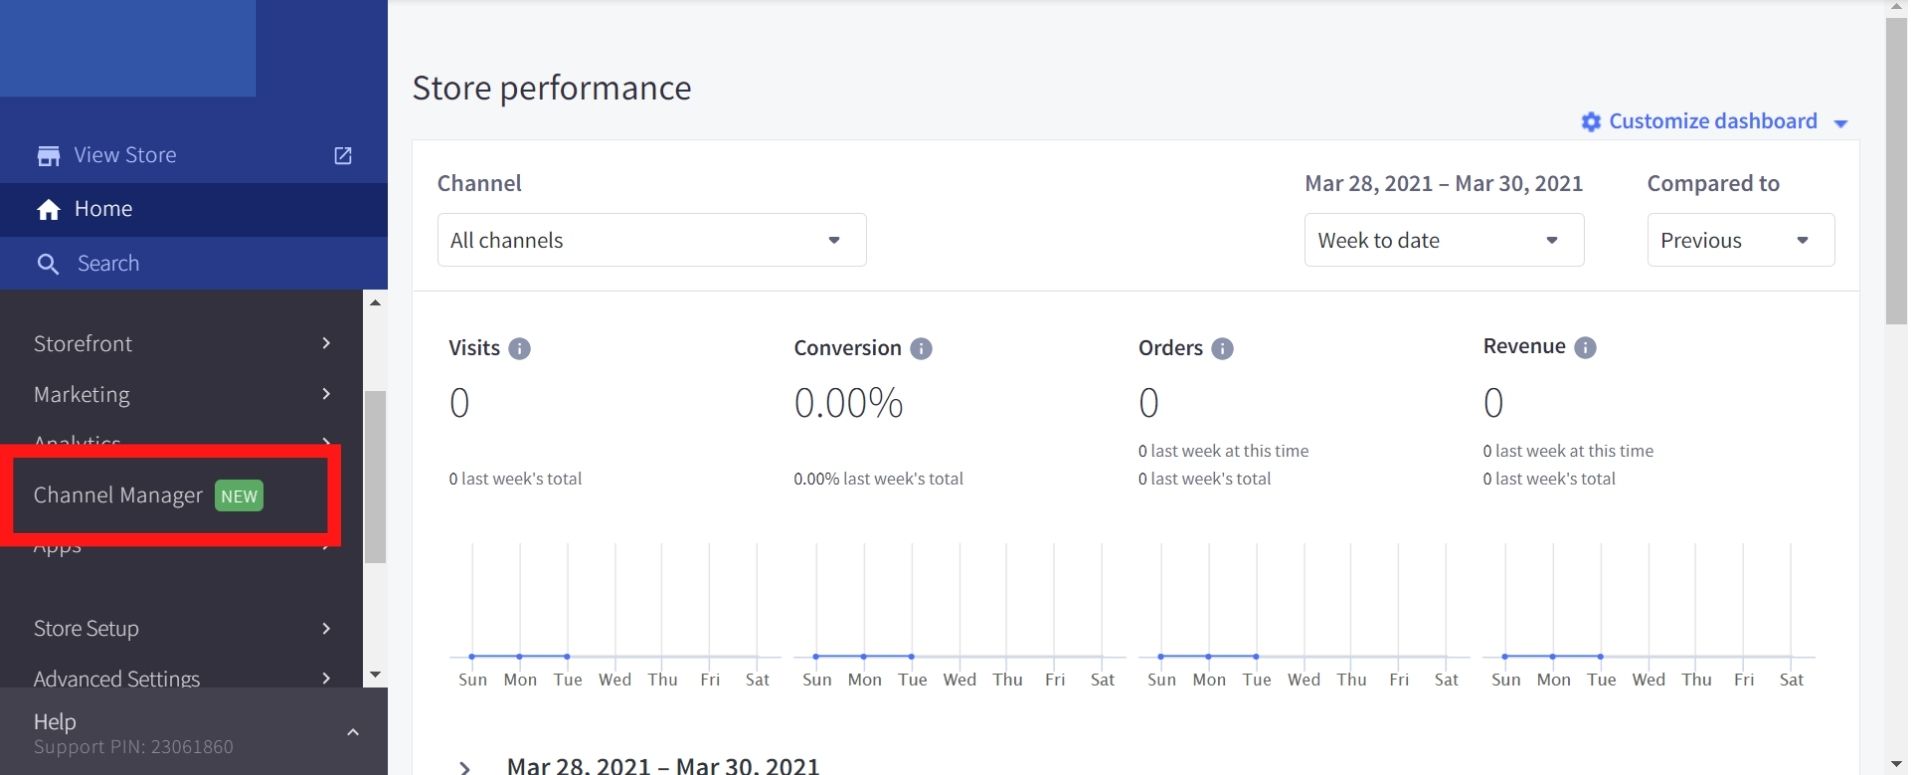The width and height of the screenshot is (1911, 775).
Task: Click the Visits info icon
Action: point(519,349)
